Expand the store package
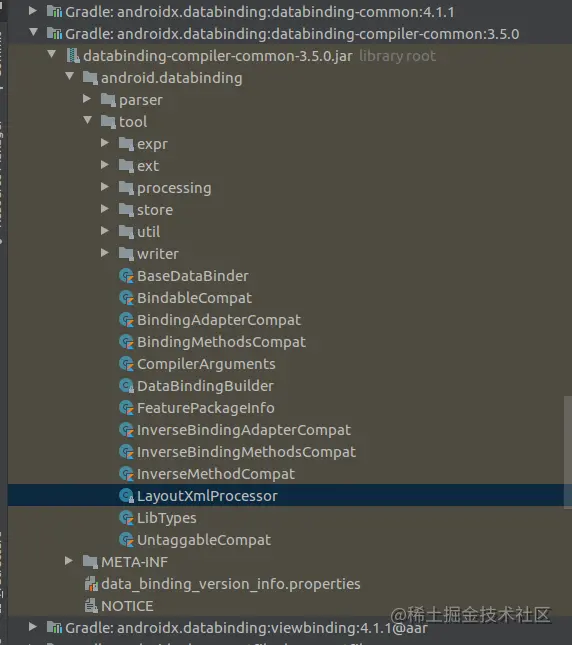Viewport: 572px width, 645px height. coord(105,209)
